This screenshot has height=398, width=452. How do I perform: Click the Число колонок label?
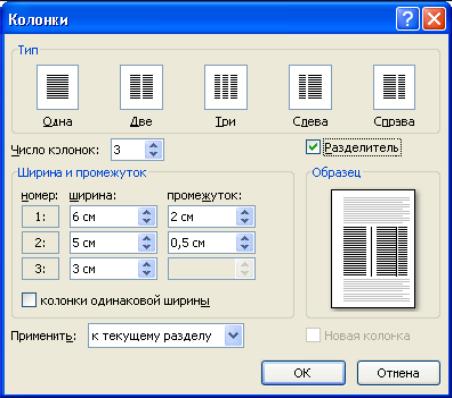pos(55,150)
